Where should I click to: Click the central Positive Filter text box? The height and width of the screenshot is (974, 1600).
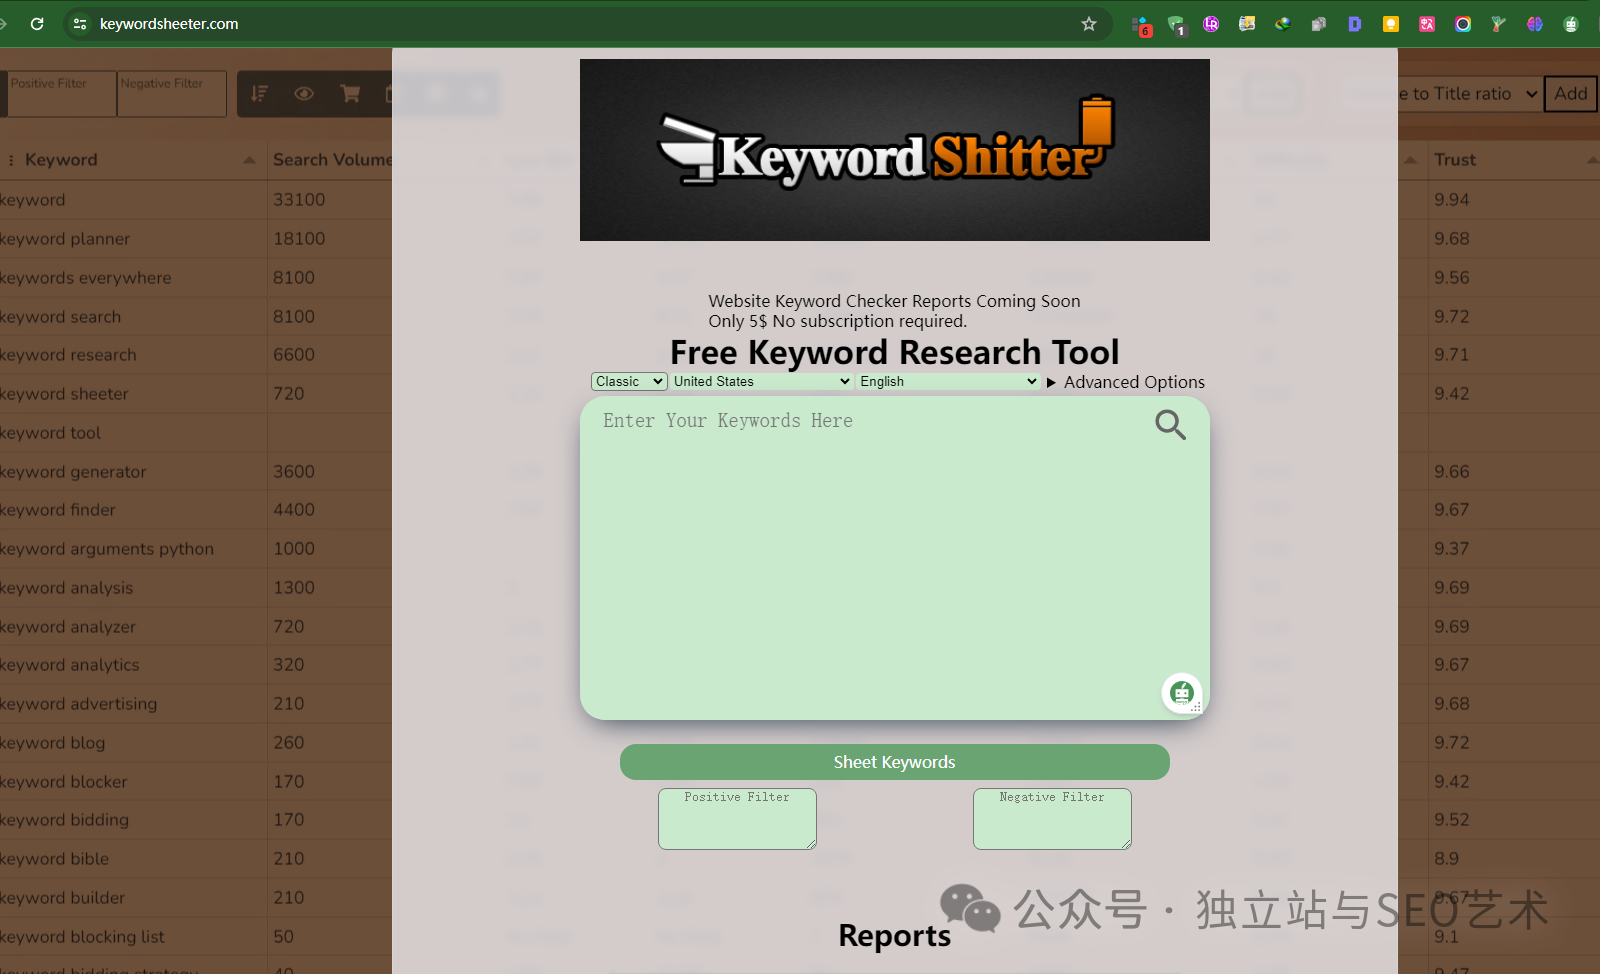pos(737,820)
